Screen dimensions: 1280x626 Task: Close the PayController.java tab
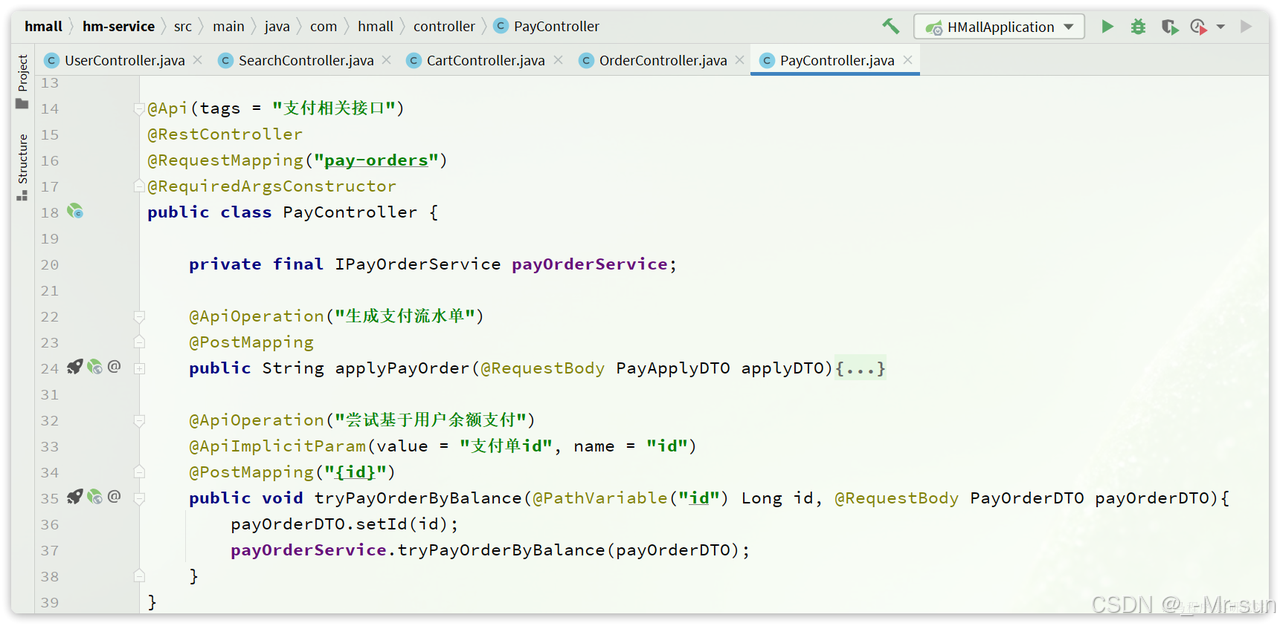click(x=907, y=60)
